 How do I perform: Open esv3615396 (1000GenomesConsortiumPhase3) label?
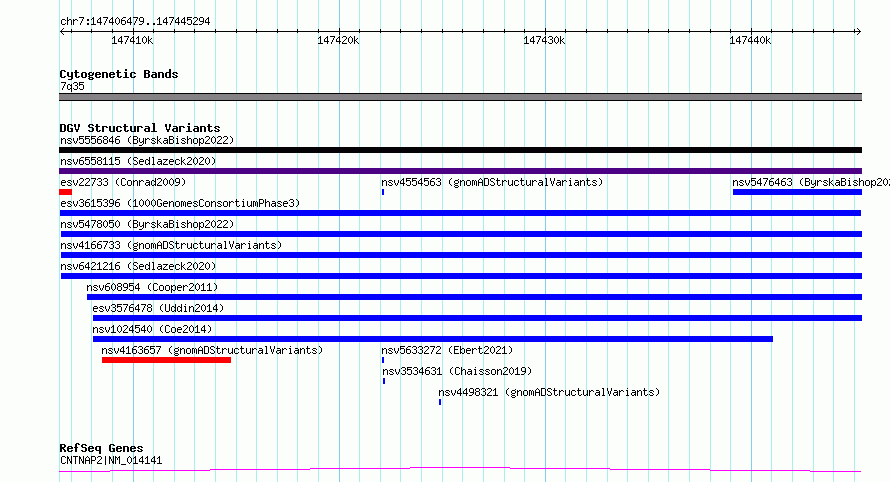(x=180, y=203)
